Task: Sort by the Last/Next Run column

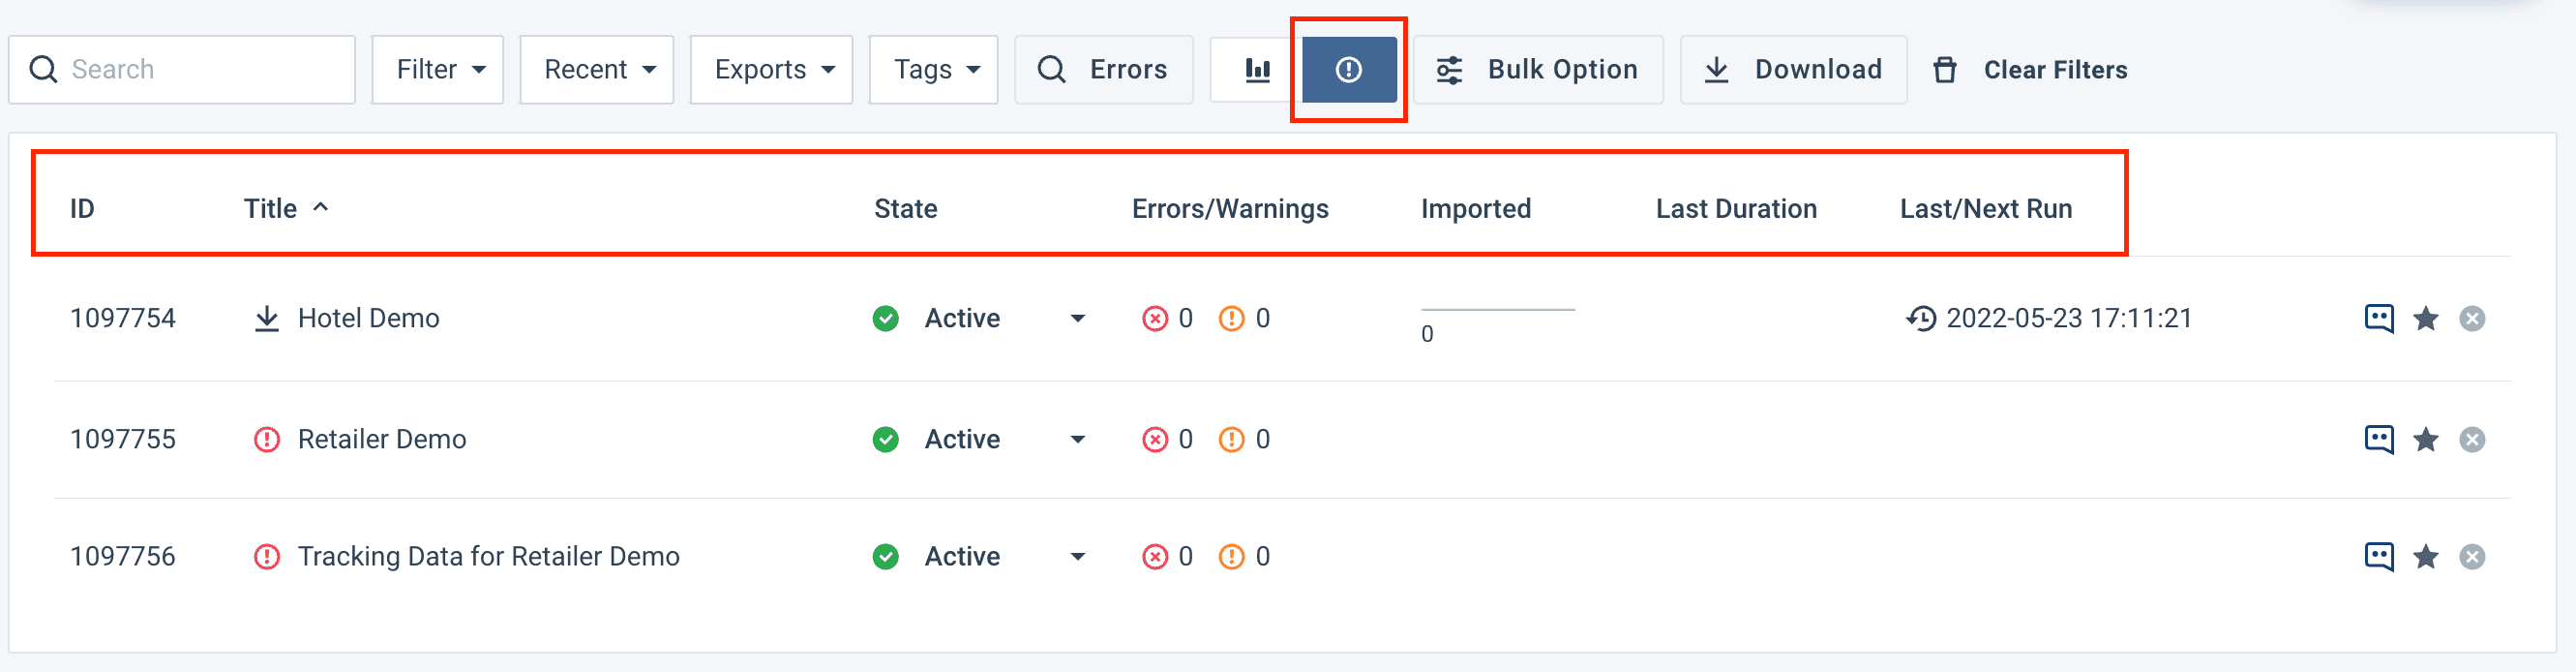Action: (x=1985, y=208)
